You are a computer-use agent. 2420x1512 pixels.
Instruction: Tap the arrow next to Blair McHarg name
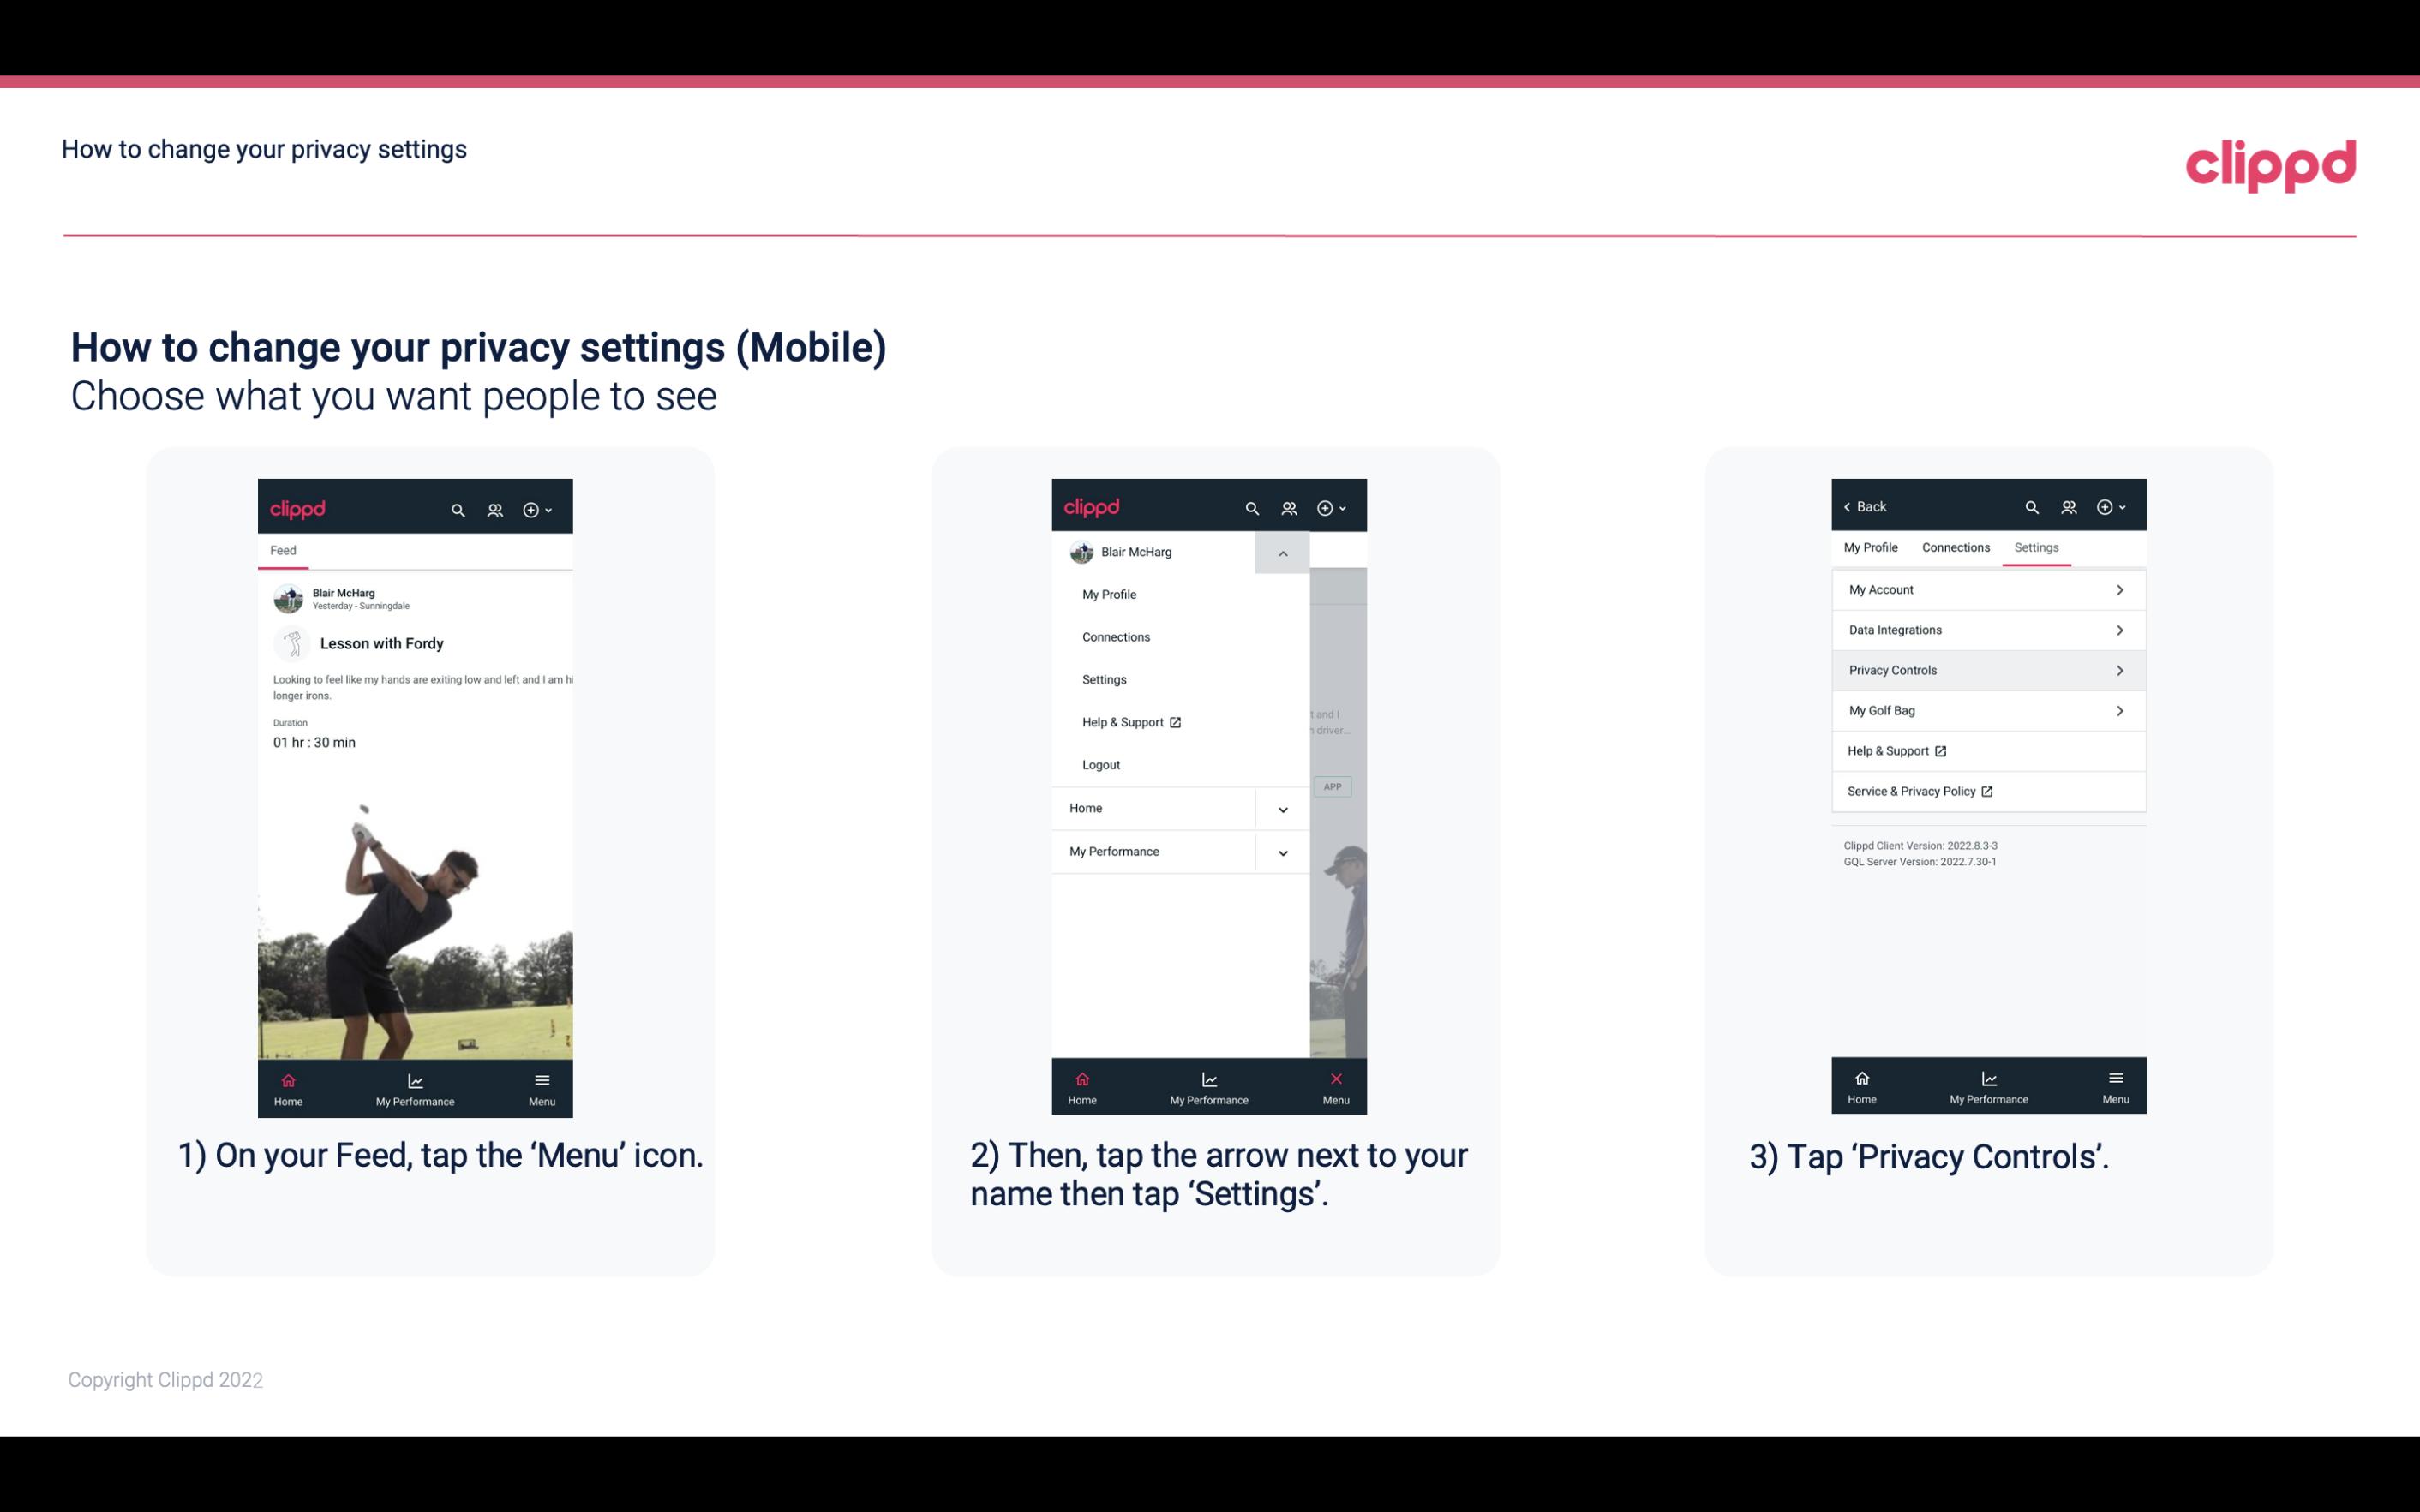point(1284,553)
